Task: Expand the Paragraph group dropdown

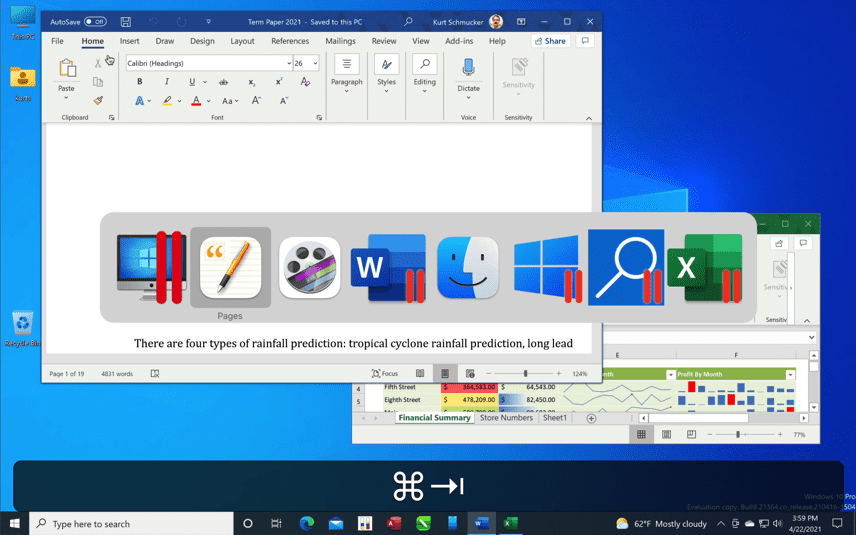Action: (346, 91)
